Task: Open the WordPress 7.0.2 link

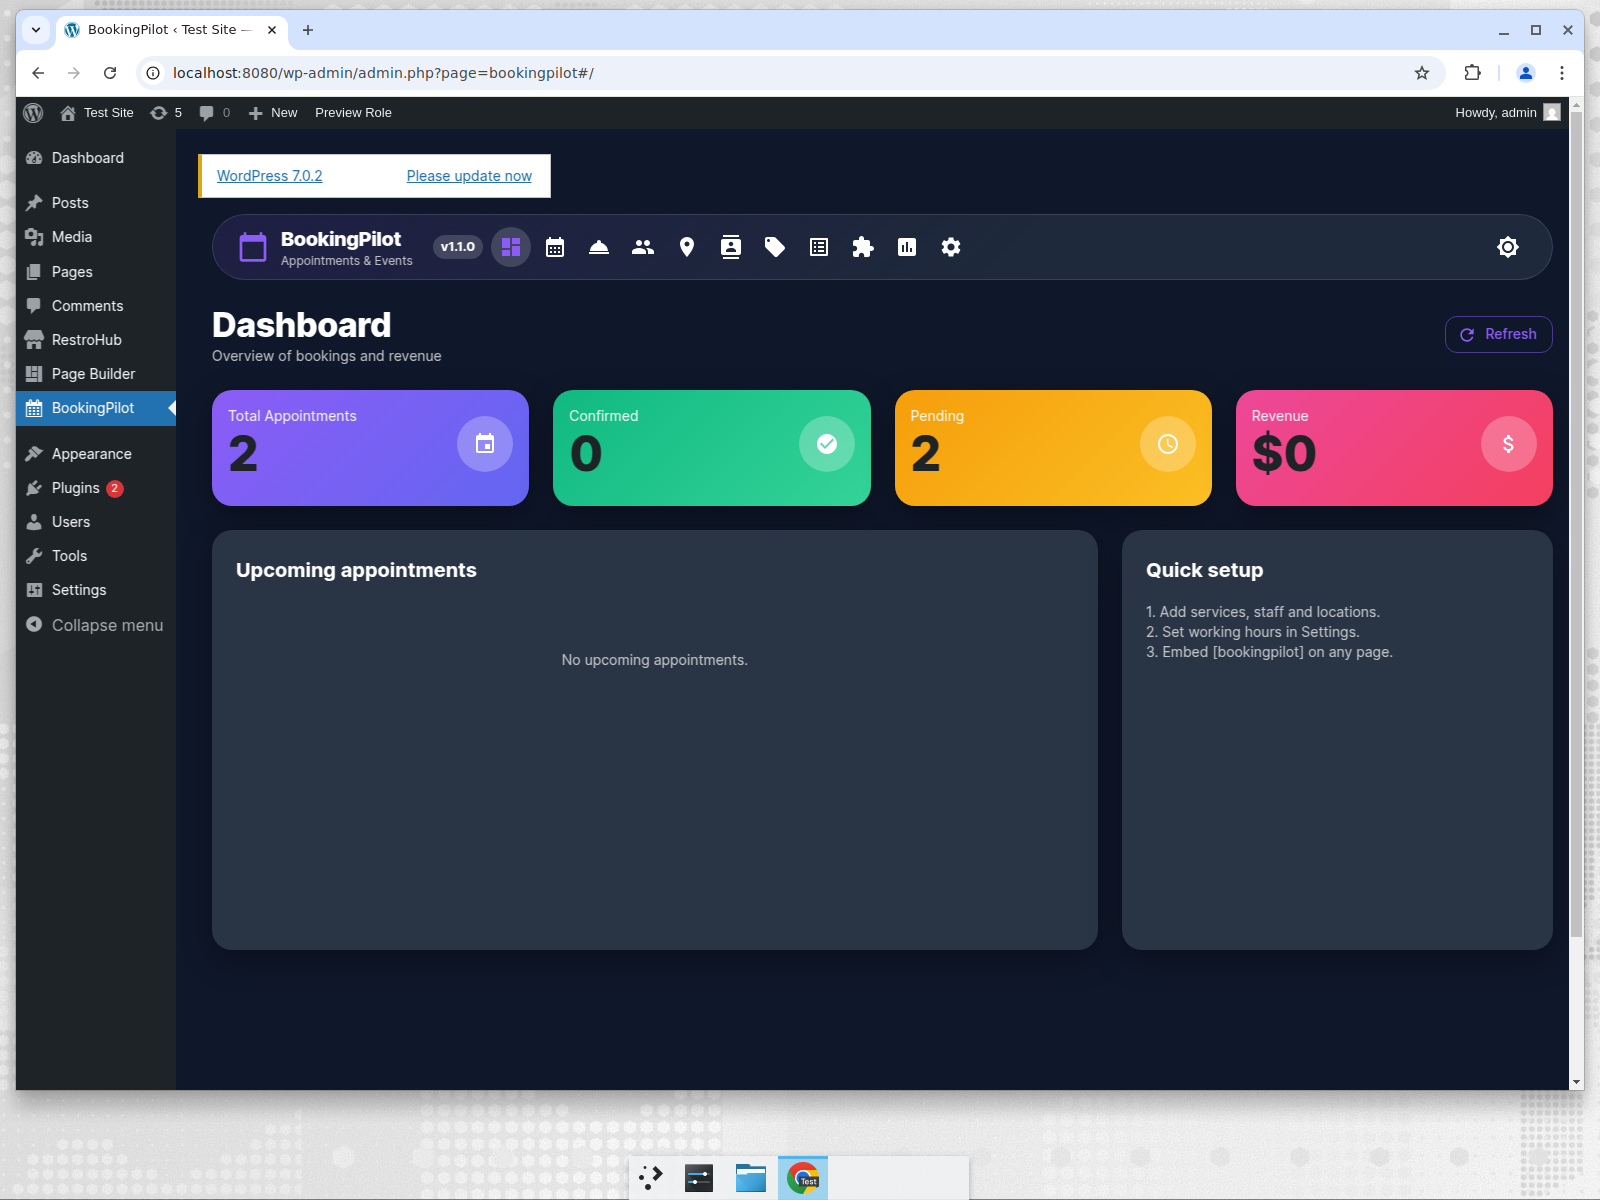Action: pyautogui.click(x=270, y=176)
